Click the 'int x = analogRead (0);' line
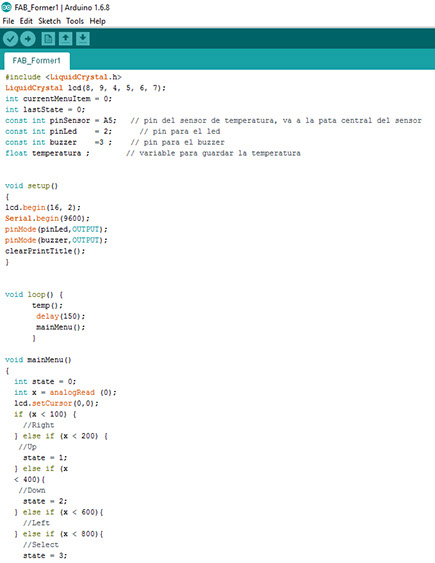The height and width of the screenshot is (563, 435). pyautogui.click(x=65, y=392)
